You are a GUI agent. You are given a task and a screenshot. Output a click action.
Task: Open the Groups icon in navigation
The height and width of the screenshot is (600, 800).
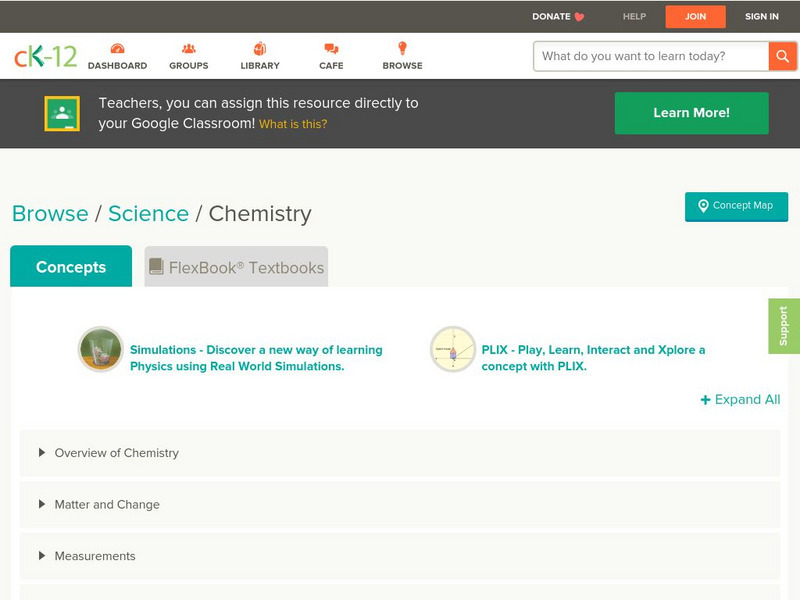189,49
